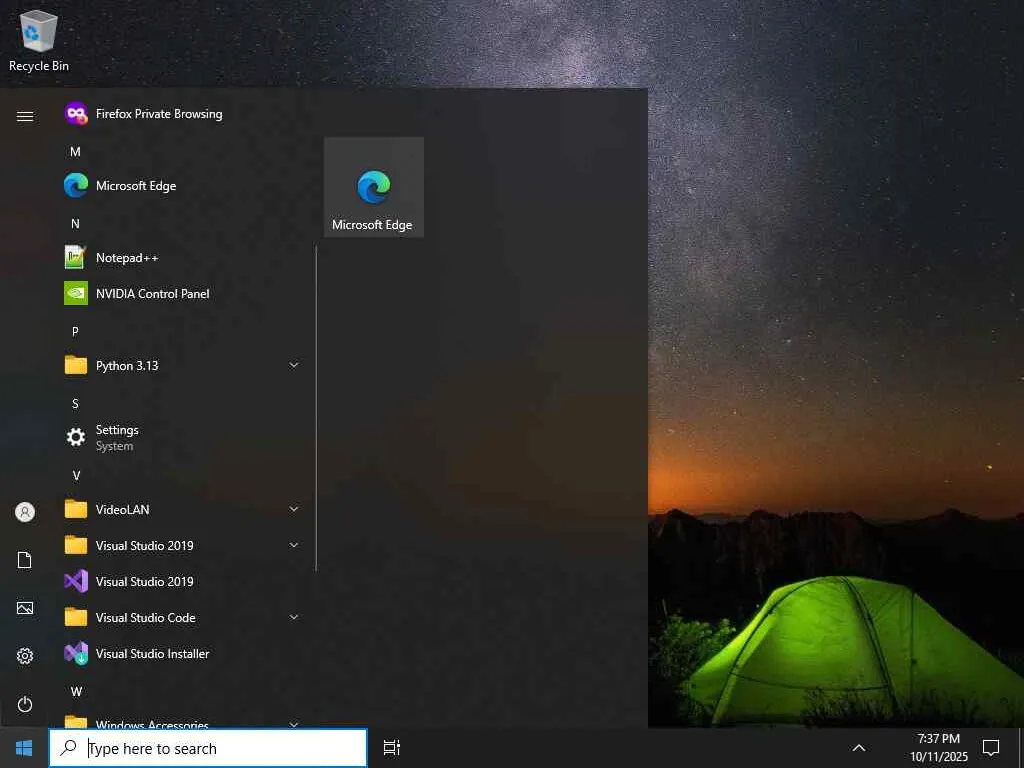Click the Visual Studio 2019 folder icon
The width and height of the screenshot is (1024, 768).
point(76,545)
